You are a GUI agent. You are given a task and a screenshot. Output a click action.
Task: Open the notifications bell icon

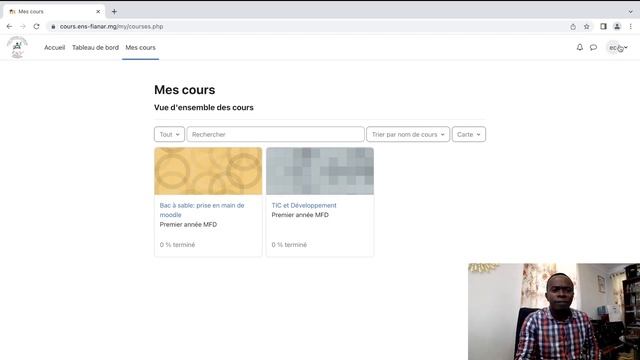pos(580,47)
